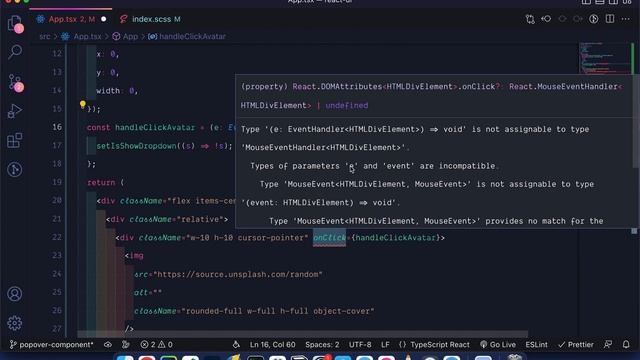The height and width of the screenshot is (360, 640).
Task: Open the Run and Debug view
Action: 15,111
